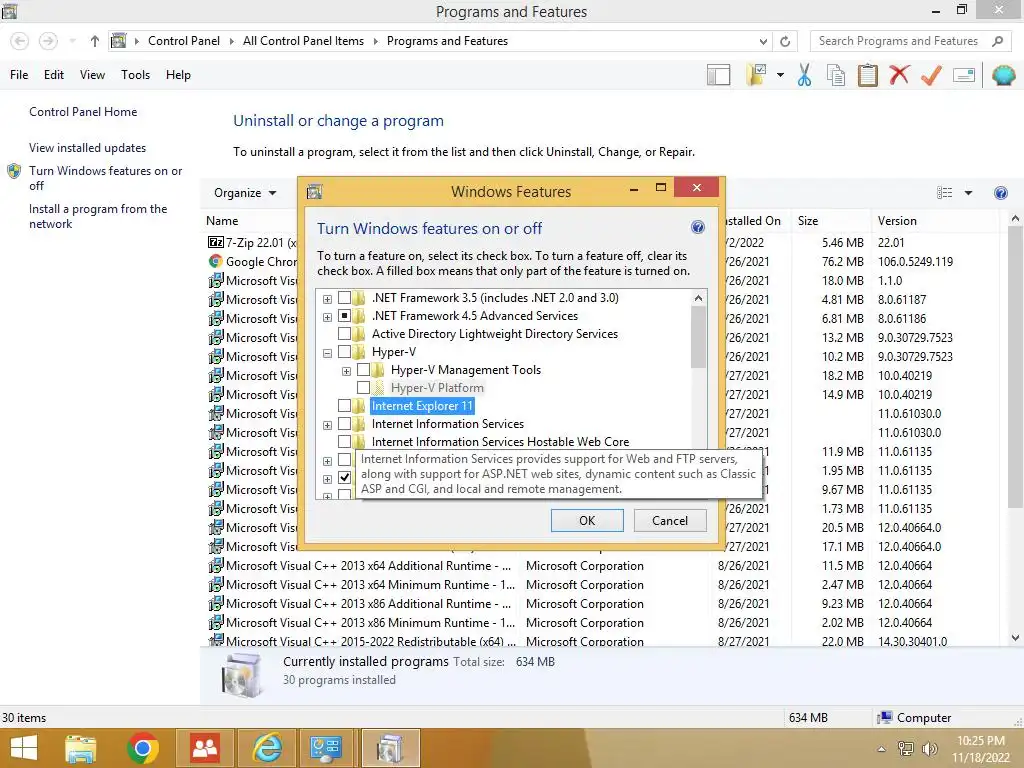
Task: Click the folder options toolbar icon
Action: pyautogui.click(x=756, y=75)
